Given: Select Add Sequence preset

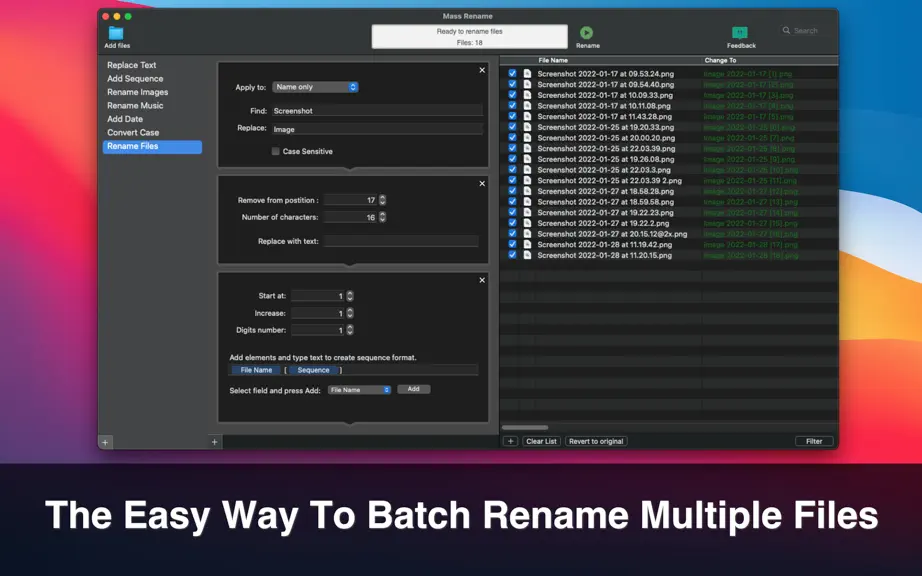Looking at the screenshot, I should 135,79.
